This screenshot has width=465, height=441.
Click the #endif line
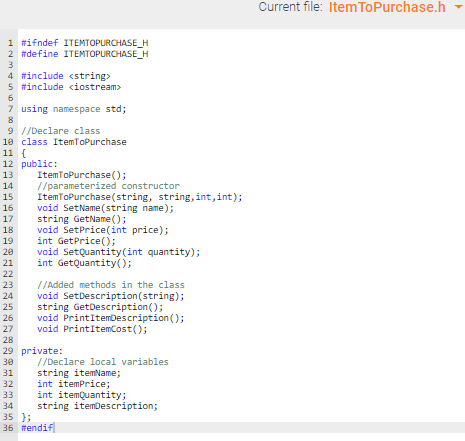(37, 428)
